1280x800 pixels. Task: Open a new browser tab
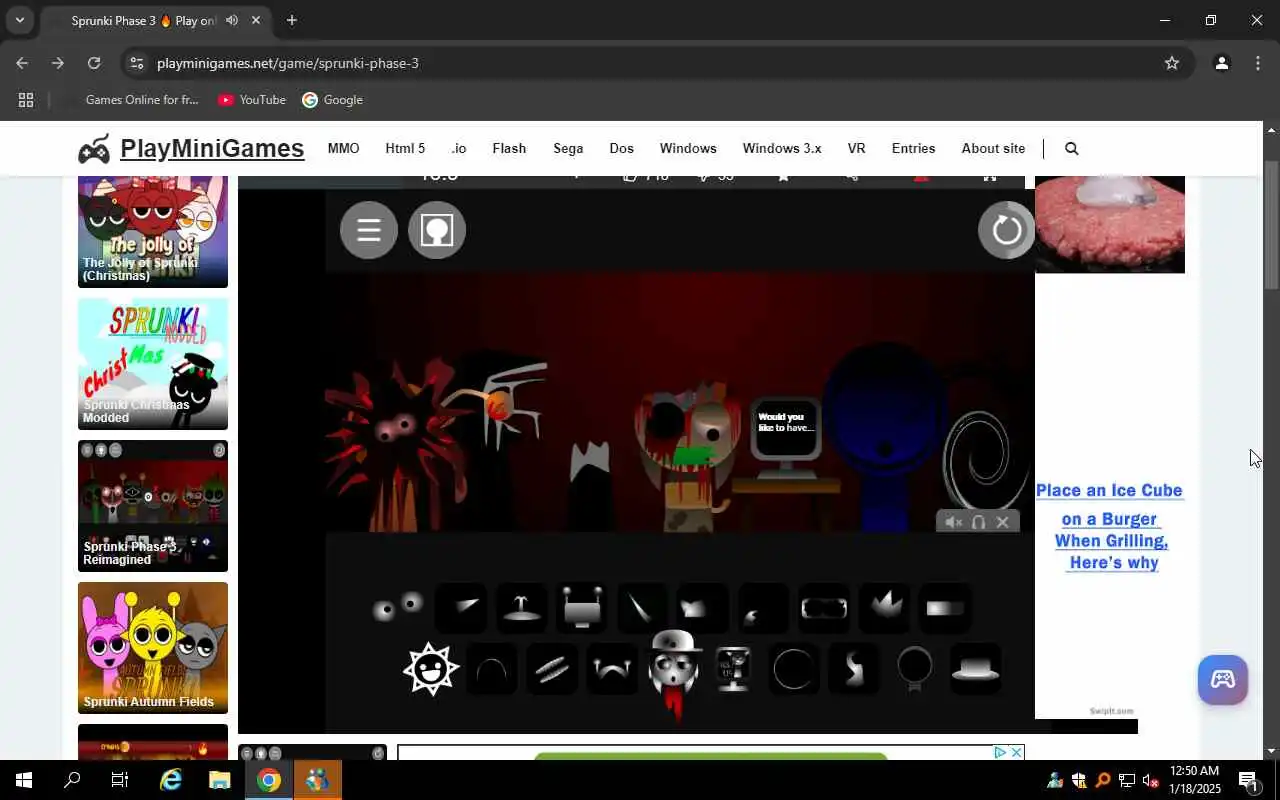[x=291, y=20]
